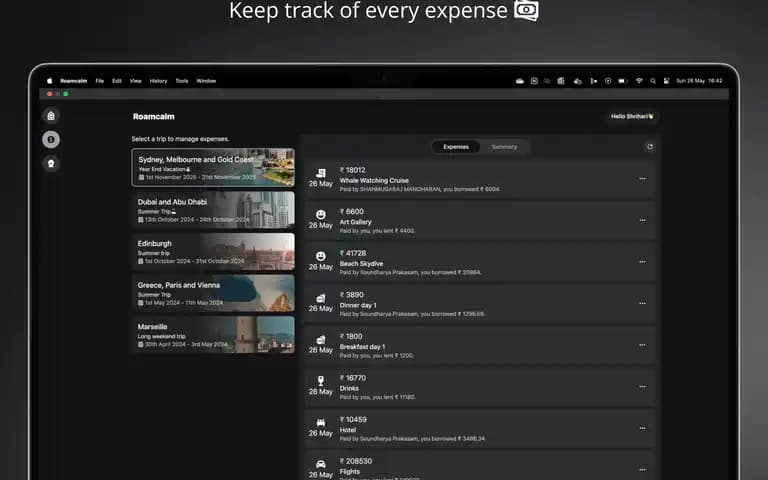The height and width of the screenshot is (480, 768).
Task: Open the Apple menu
Action: (x=49, y=81)
